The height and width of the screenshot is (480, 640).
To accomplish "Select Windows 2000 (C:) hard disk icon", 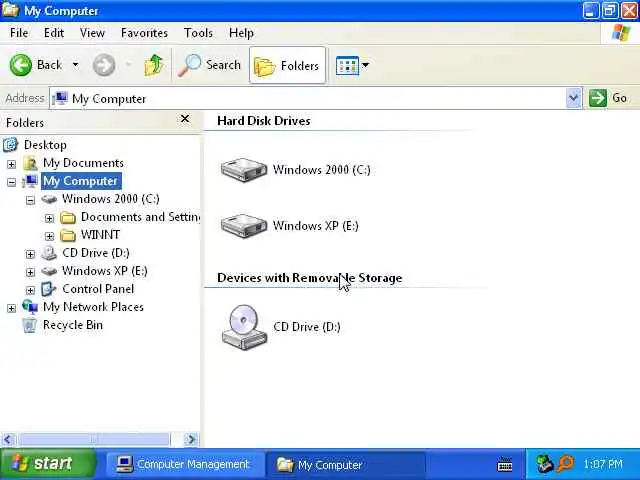I will coord(244,169).
